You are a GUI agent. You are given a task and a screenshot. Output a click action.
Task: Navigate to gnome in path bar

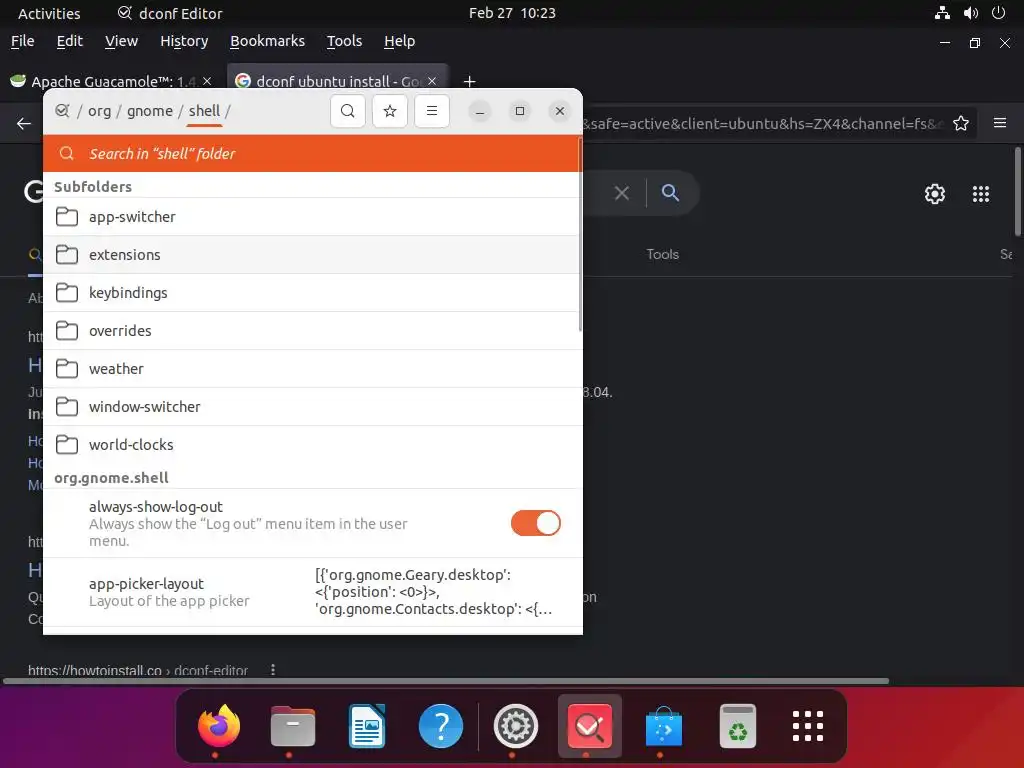[150, 111]
